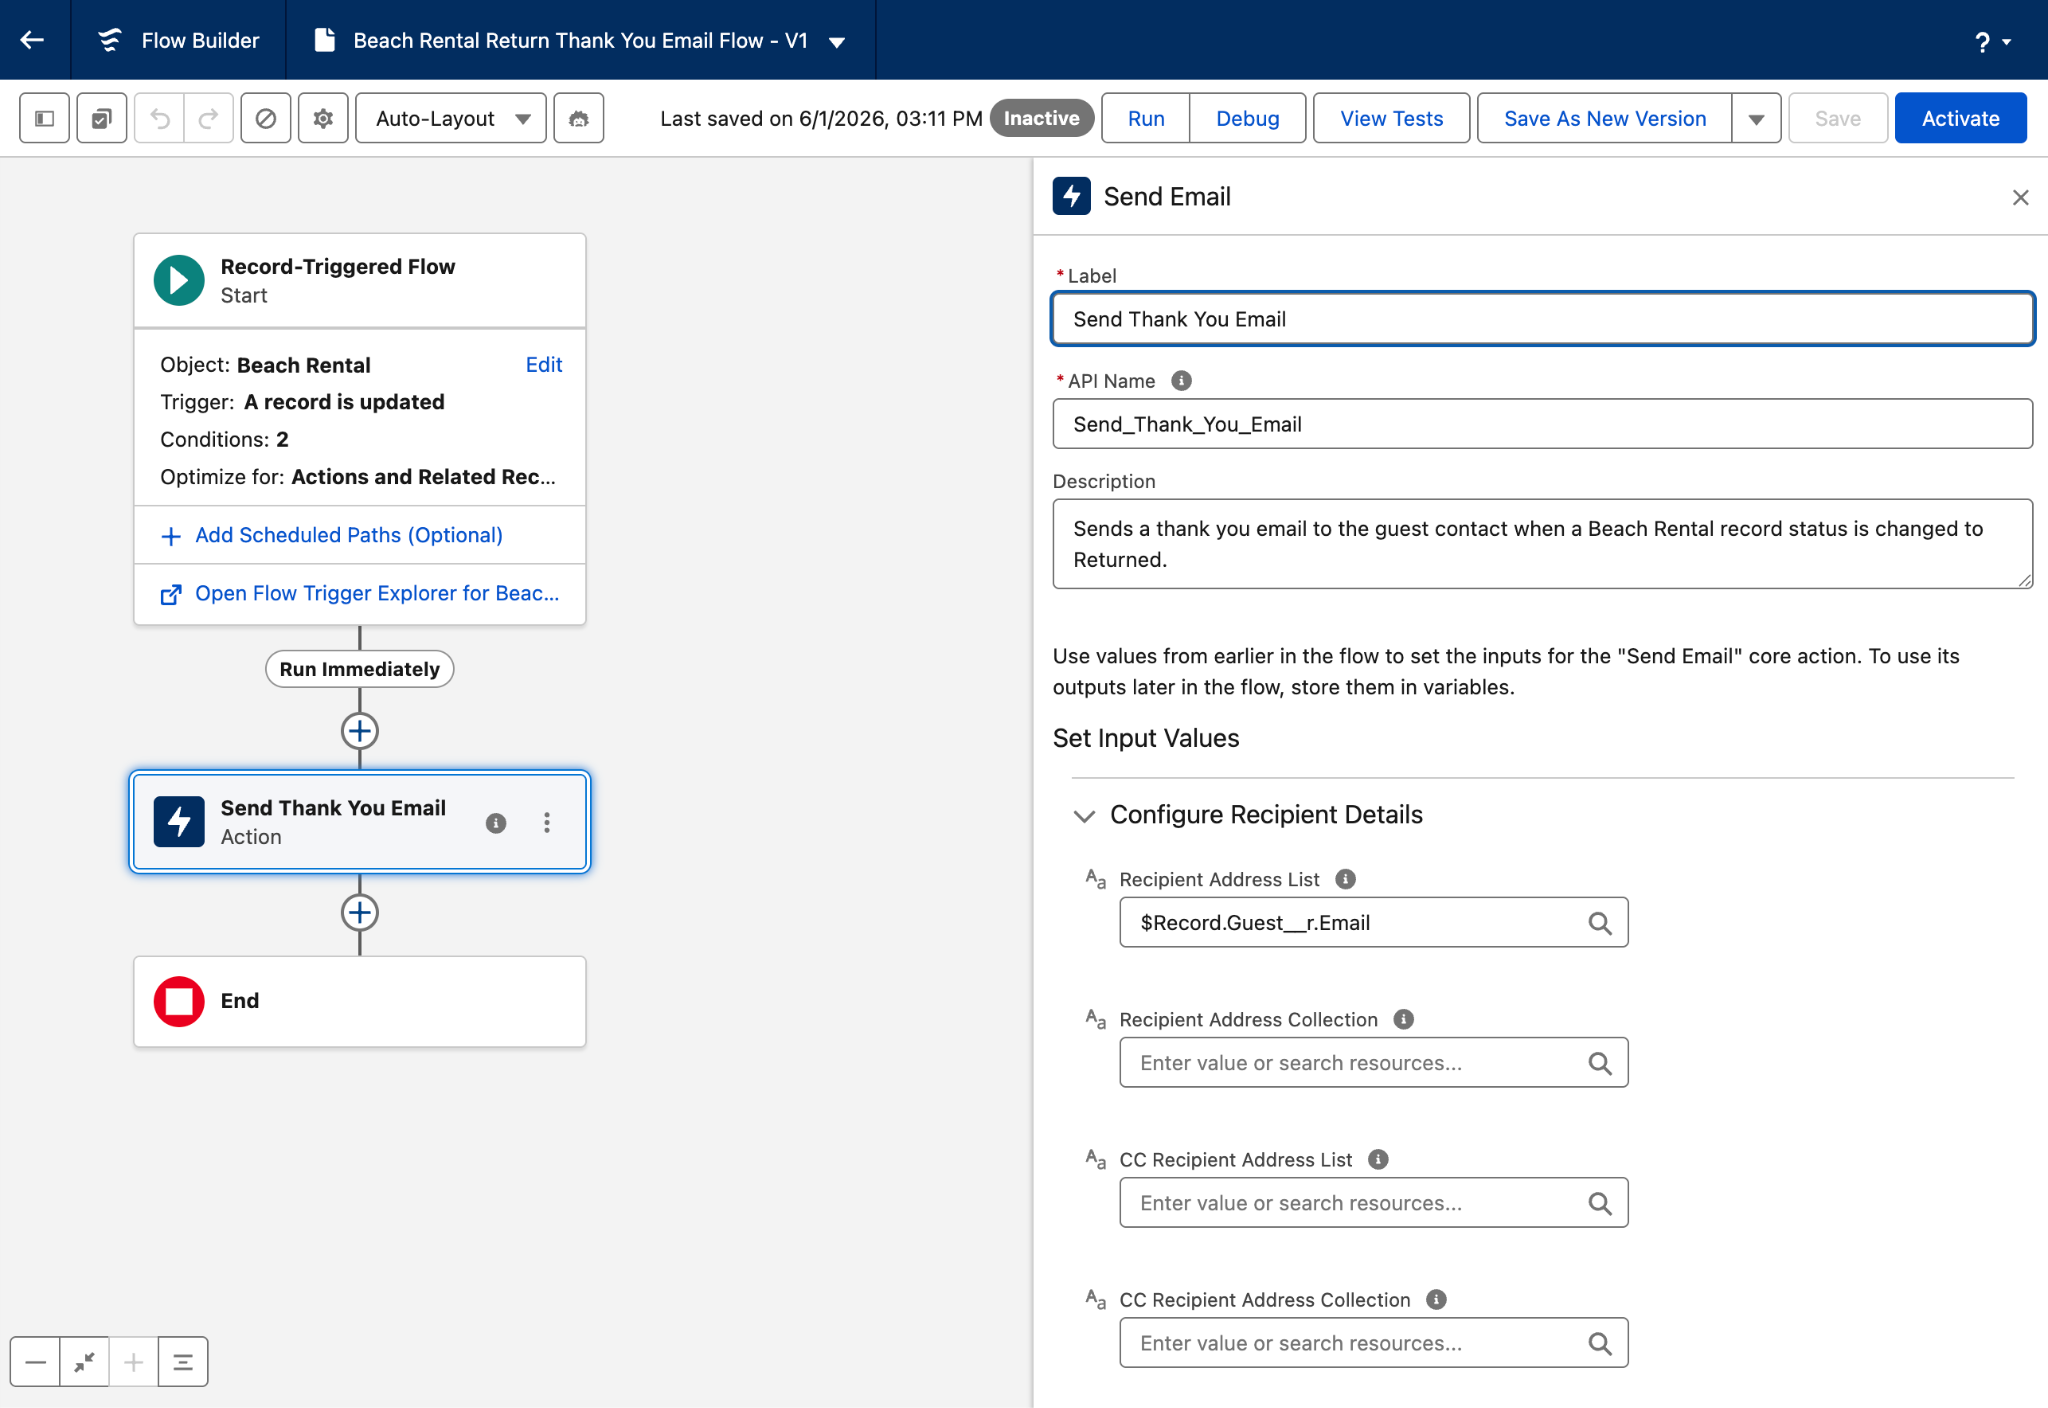Click Save As New Version
Screen dimensions: 2048x1408
coord(1605,118)
